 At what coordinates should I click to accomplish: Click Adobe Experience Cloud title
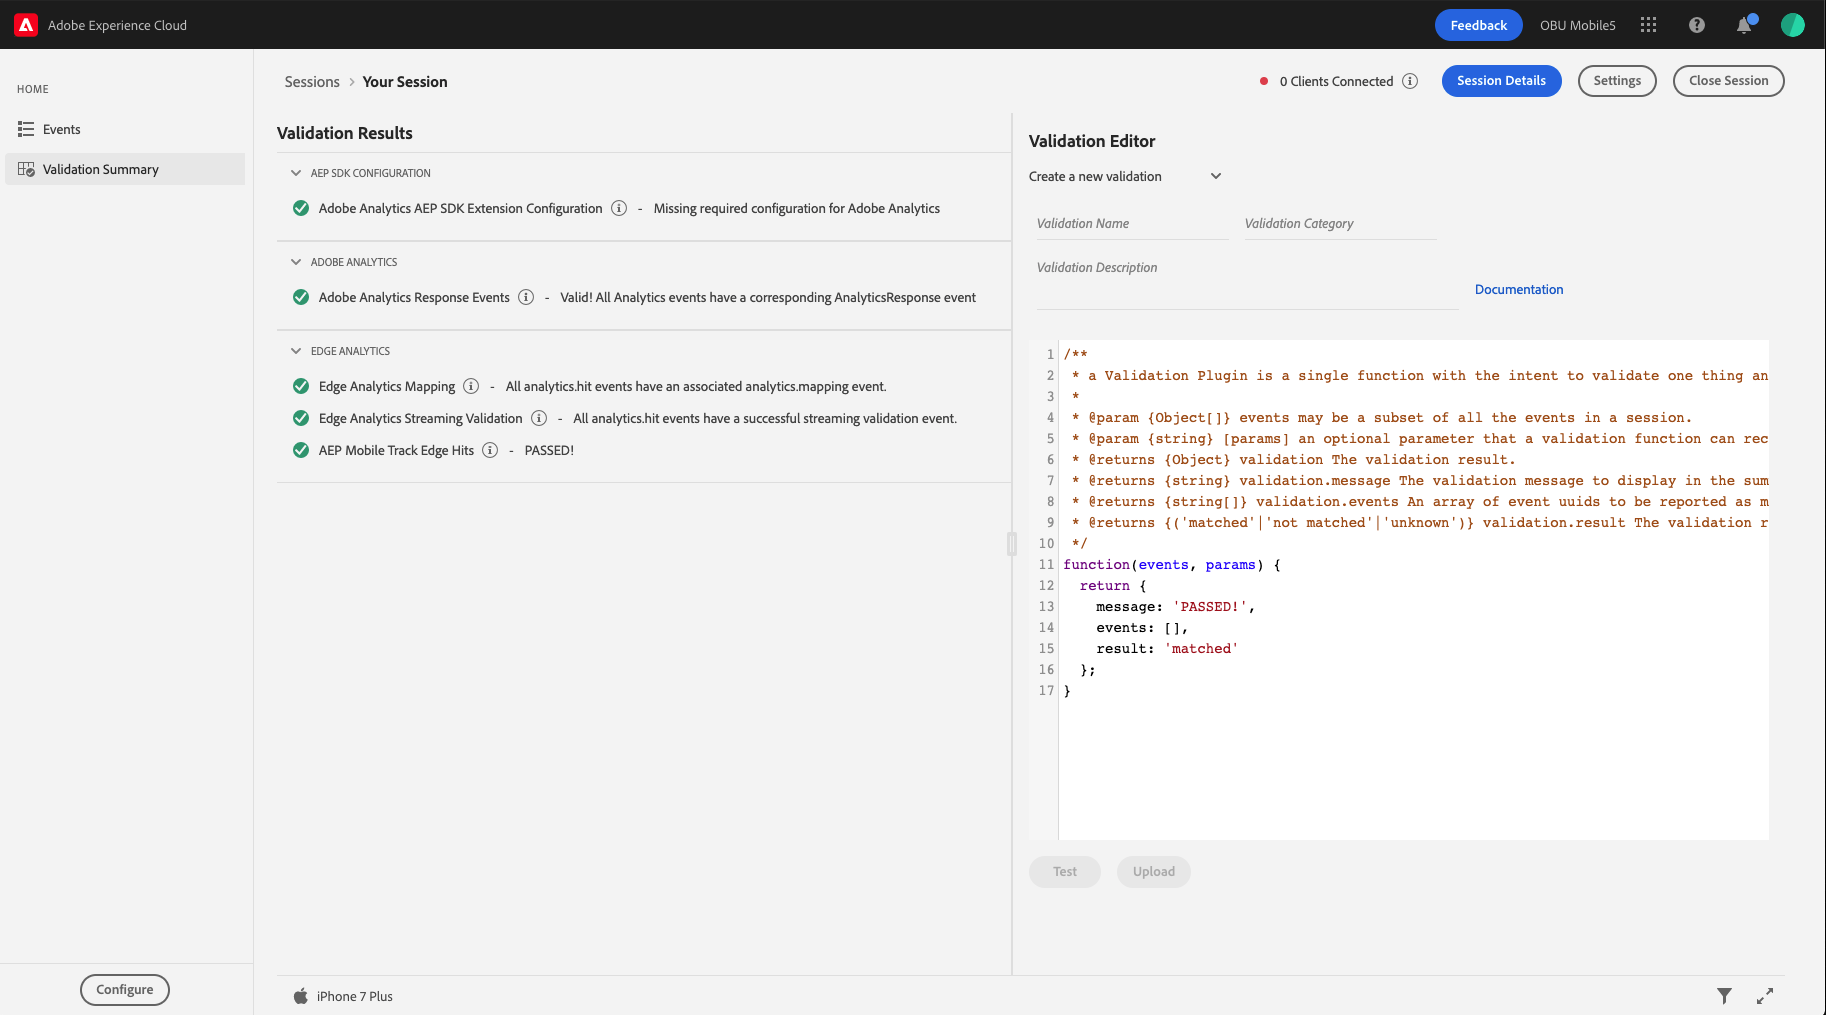click(117, 25)
